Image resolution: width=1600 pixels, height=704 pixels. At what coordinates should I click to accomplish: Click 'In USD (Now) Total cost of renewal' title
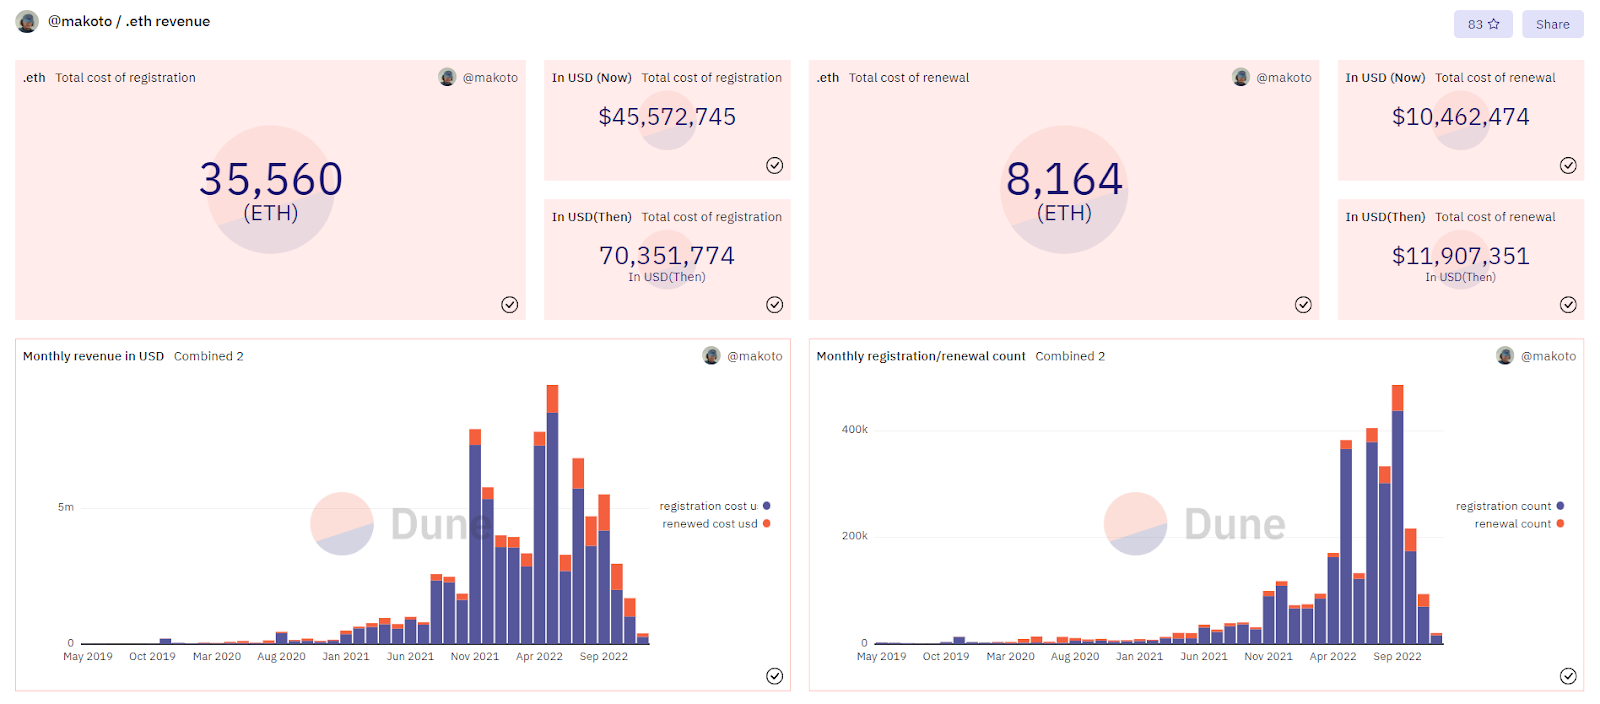[1450, 78]
